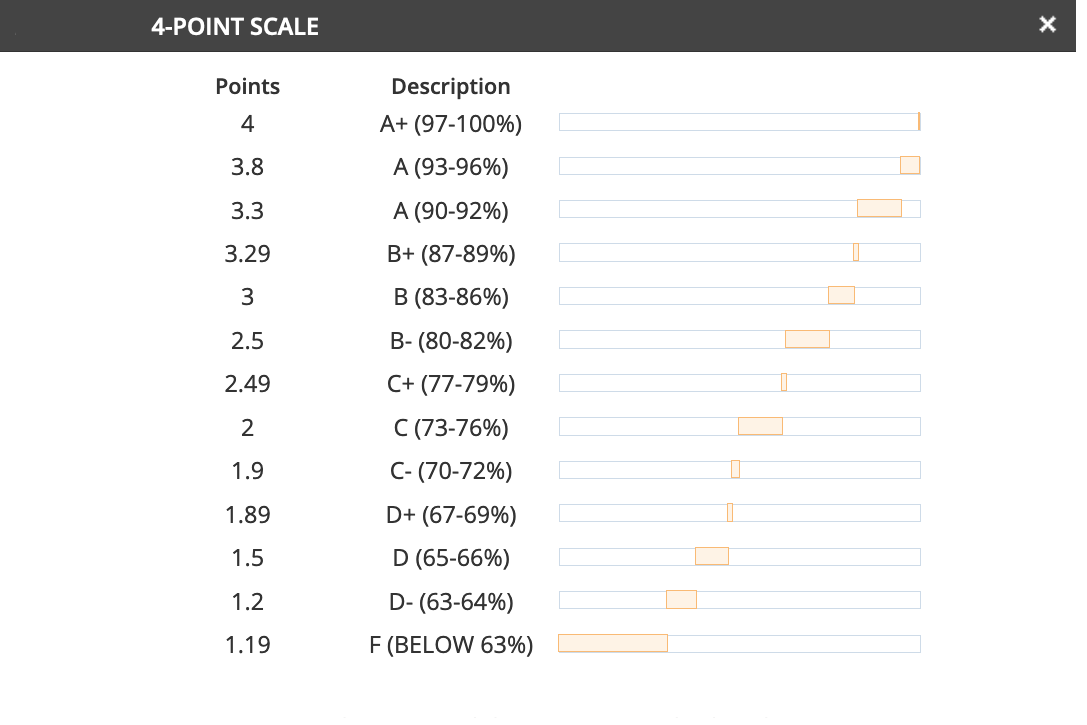Click the F (BELOW 63%) range bar
Image resolution: width=1087 pixels, height=725 pixels.
739,644
